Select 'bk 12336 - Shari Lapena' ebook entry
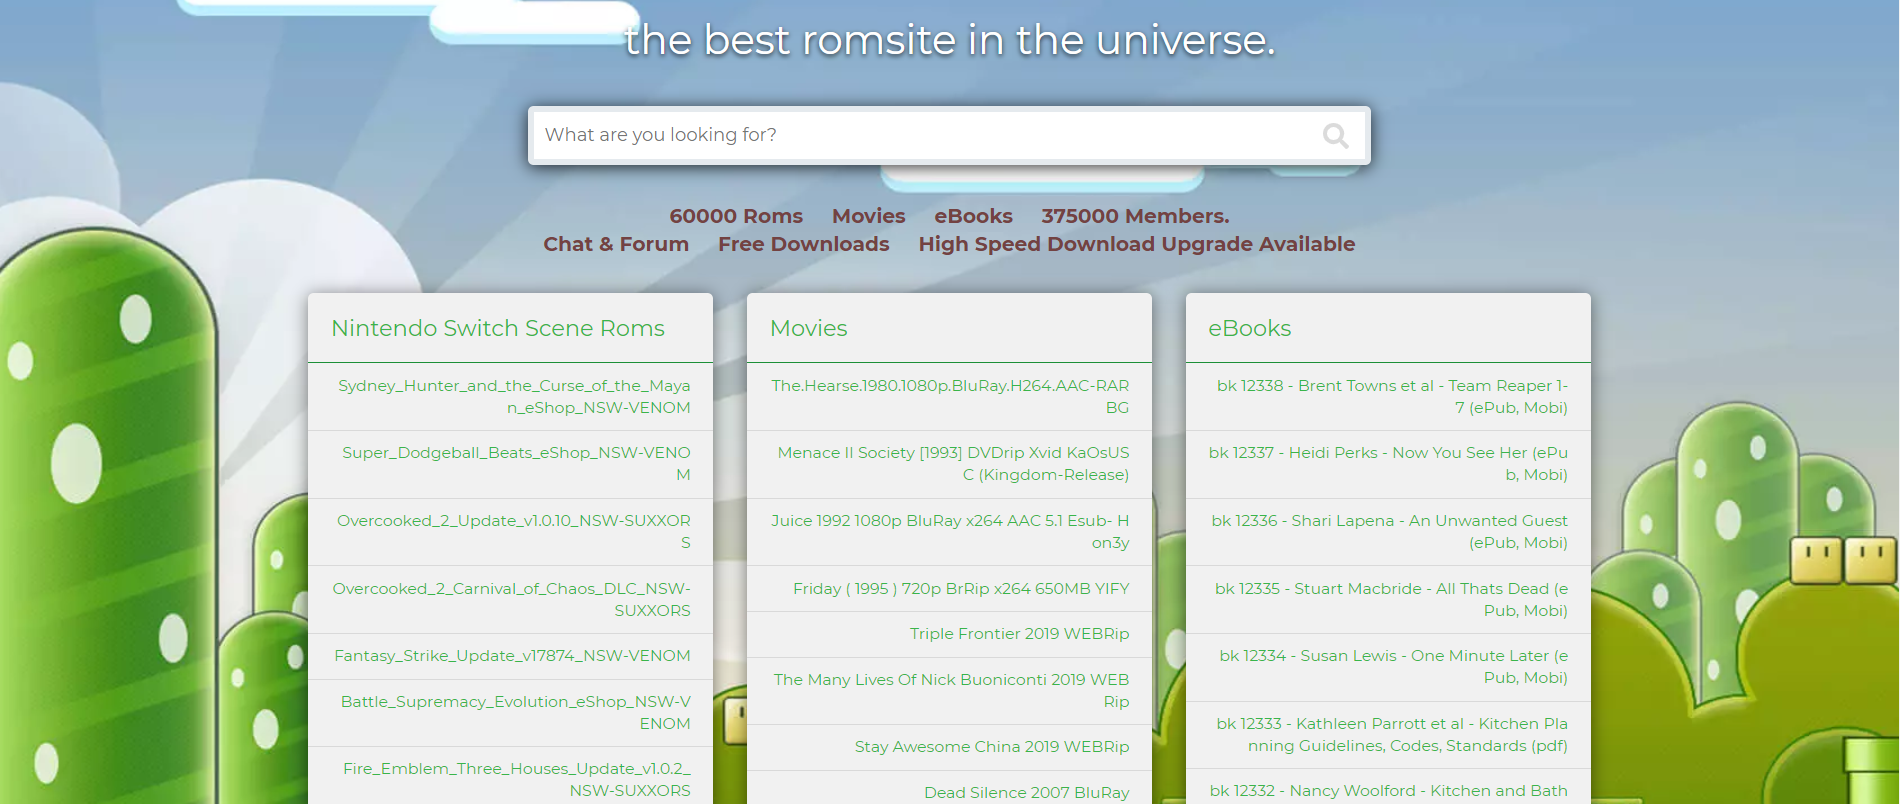This screenshot has width=1900, height=804. point(1388,532)
